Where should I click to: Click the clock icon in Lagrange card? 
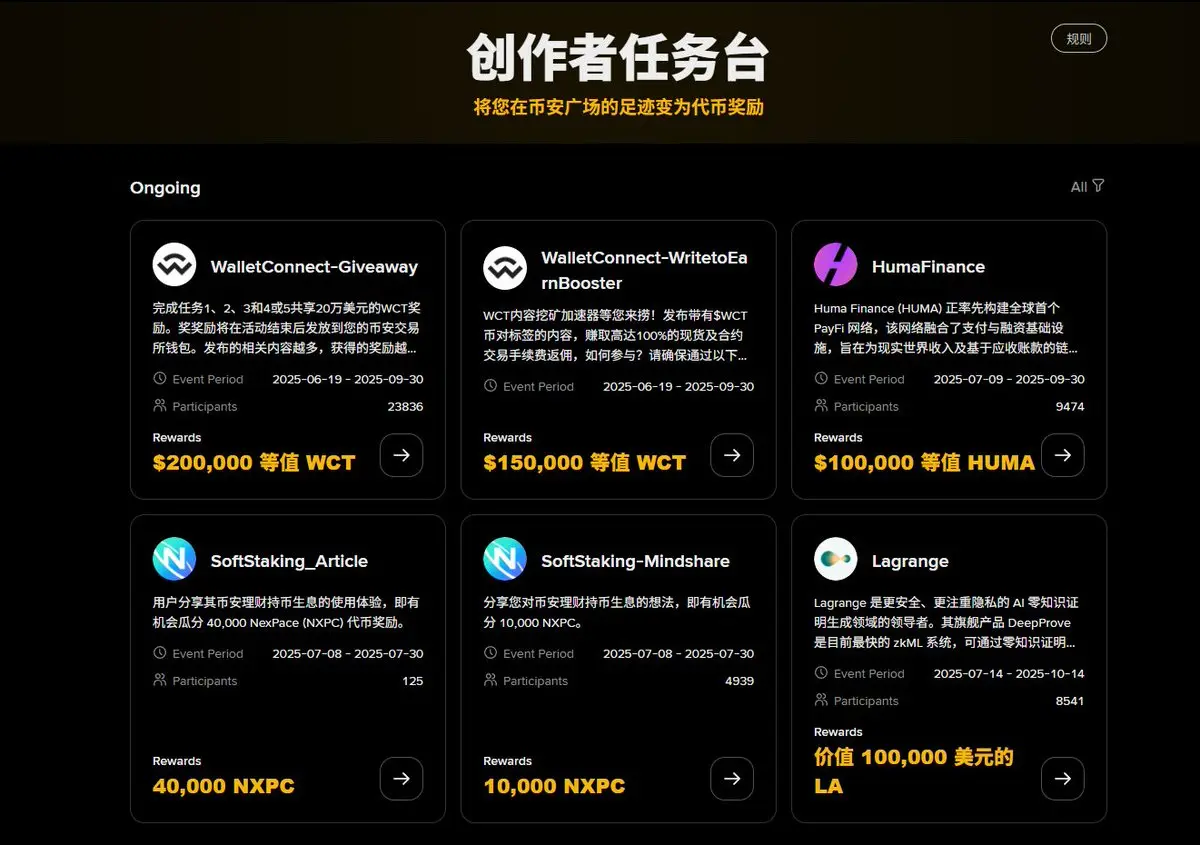[821, 673]
